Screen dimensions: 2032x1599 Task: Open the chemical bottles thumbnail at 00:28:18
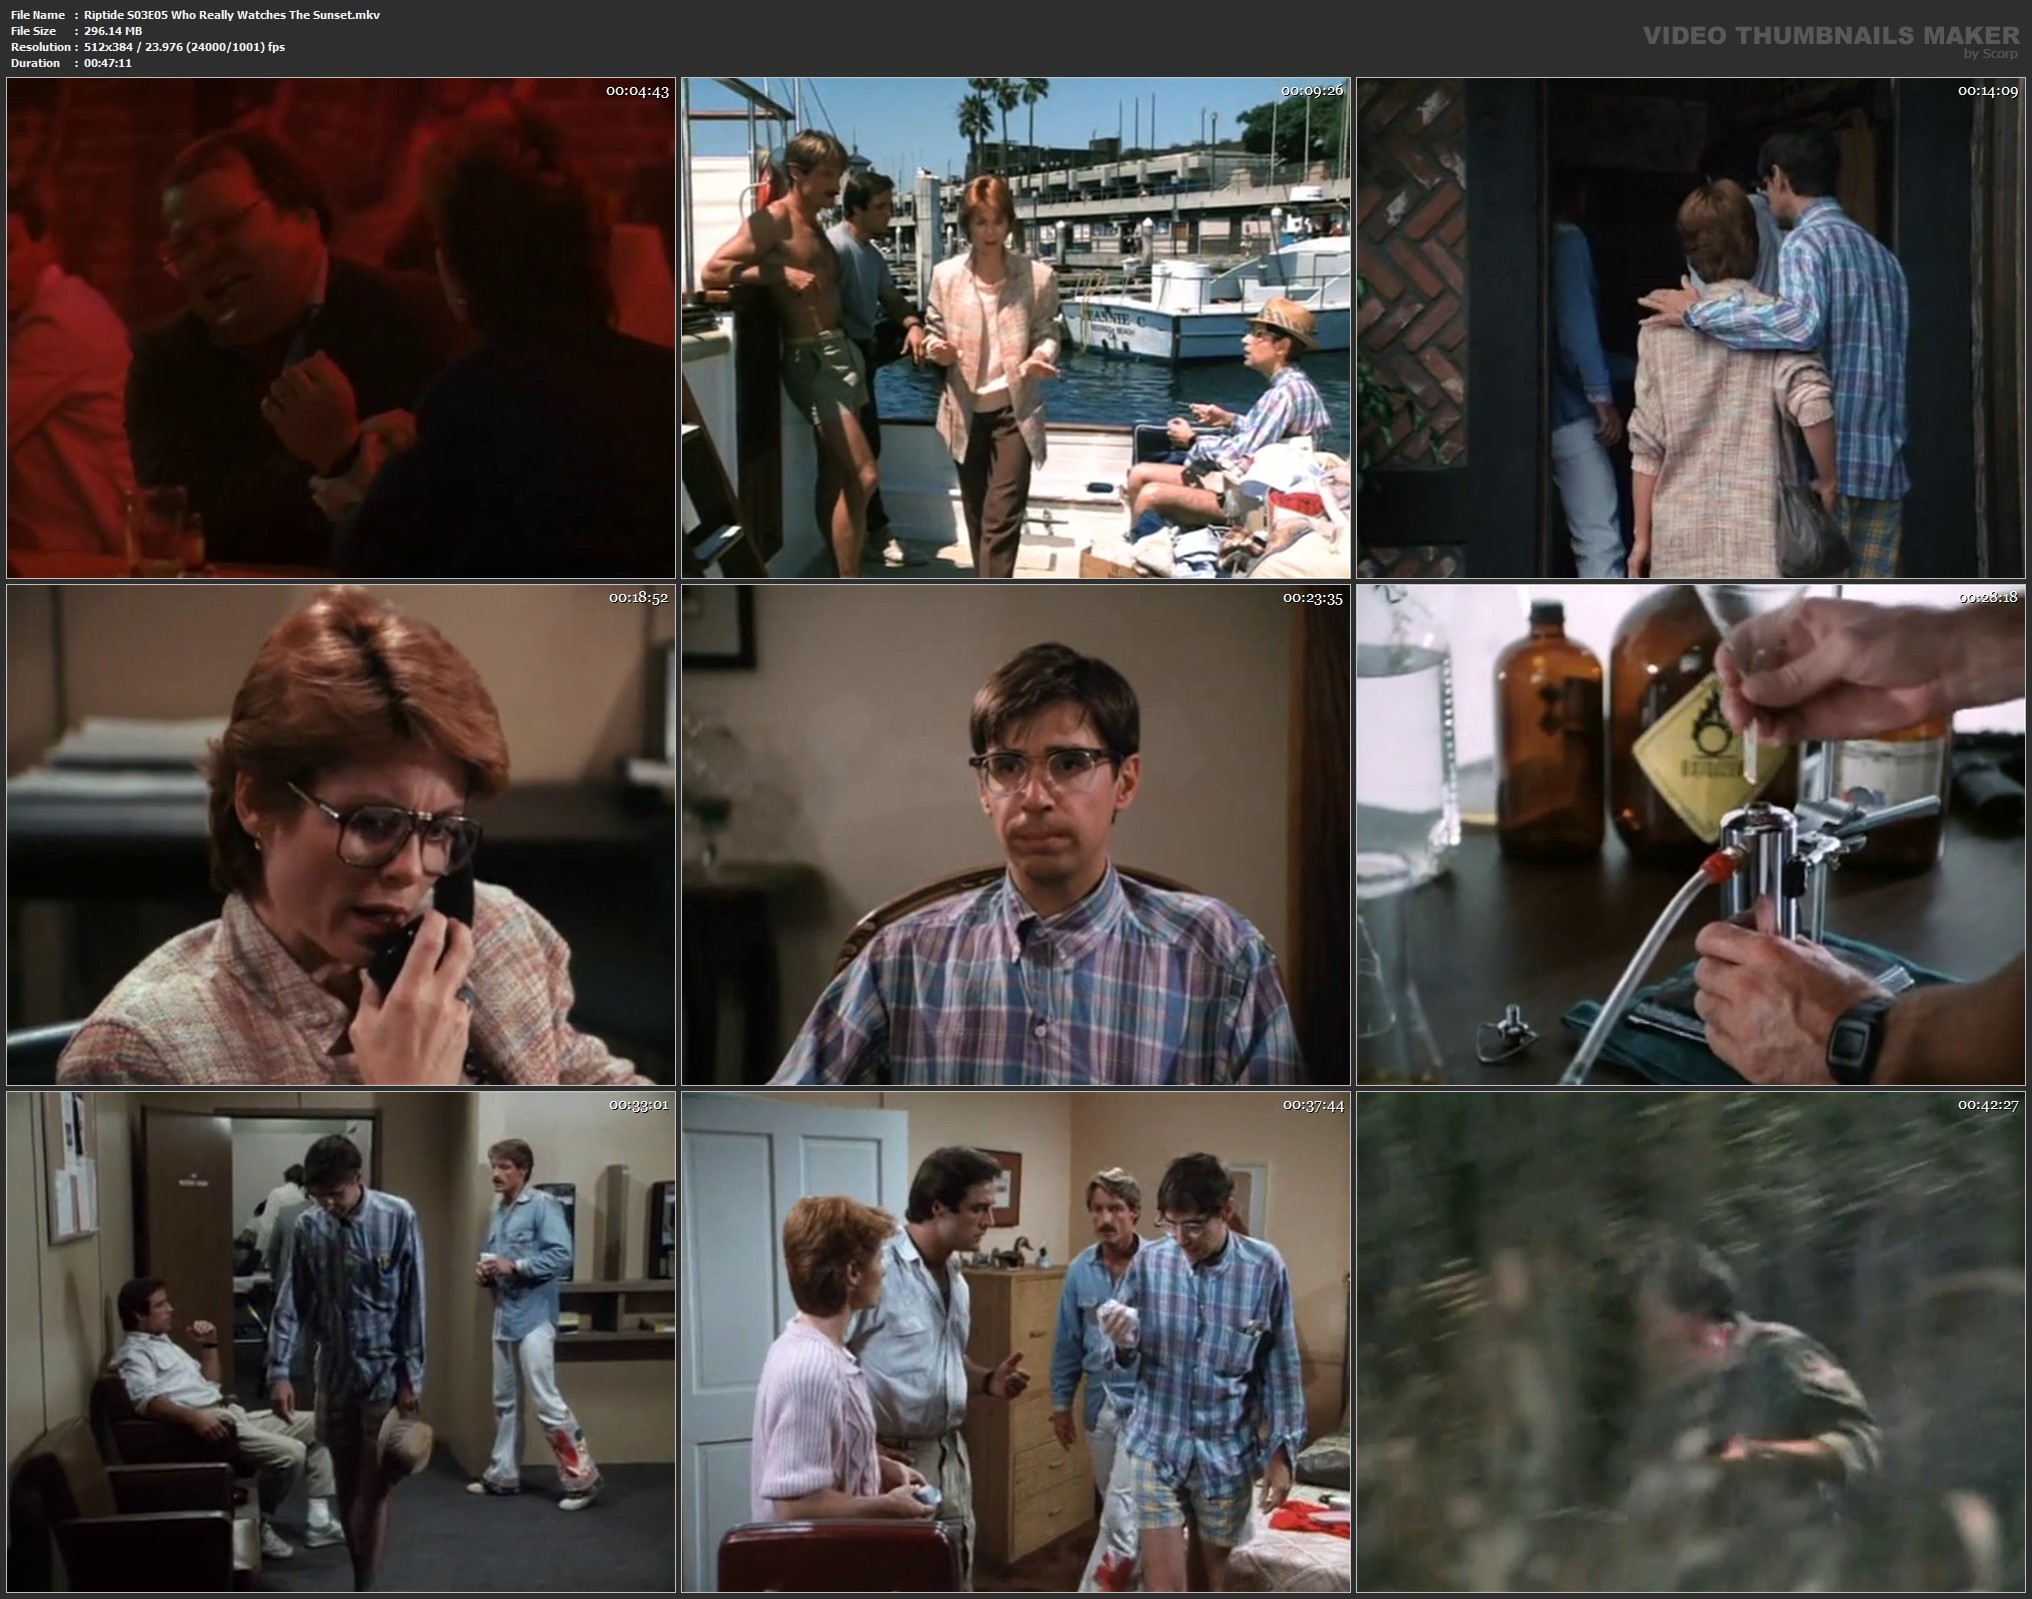point(1691,835)
